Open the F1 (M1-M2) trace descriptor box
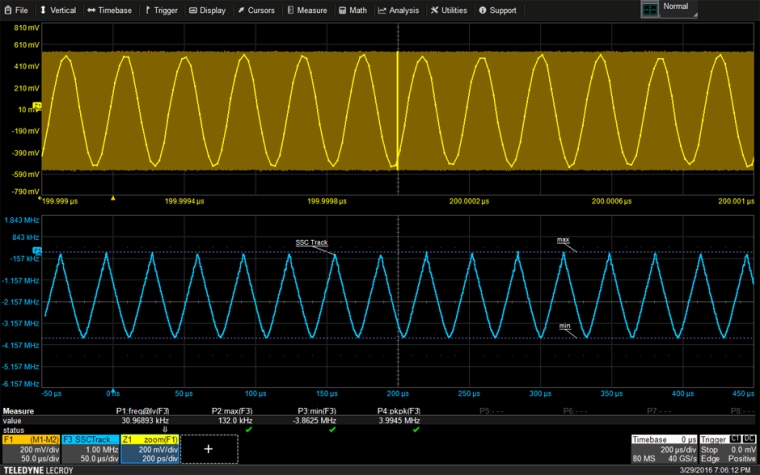Viewport: 760px width, 475px height. [30, 449]
